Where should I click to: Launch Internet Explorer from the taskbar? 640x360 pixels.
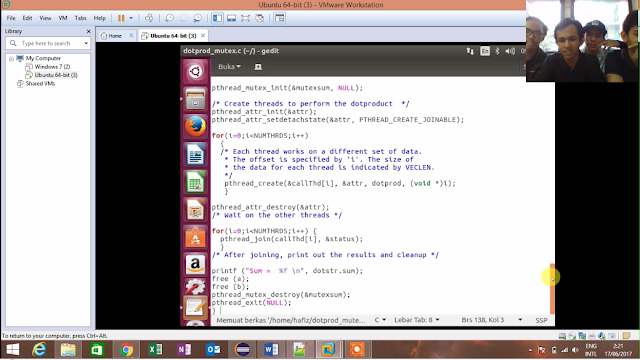click(x=39, y=350)
